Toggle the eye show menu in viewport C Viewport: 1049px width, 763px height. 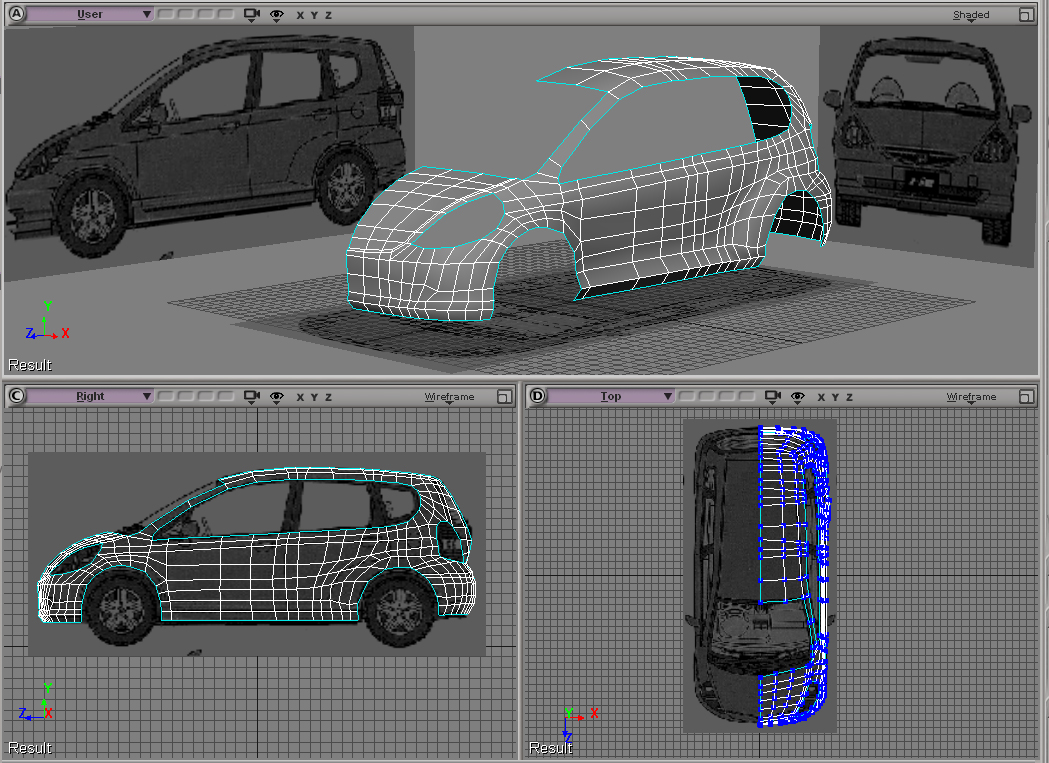(x=276, y=397)
